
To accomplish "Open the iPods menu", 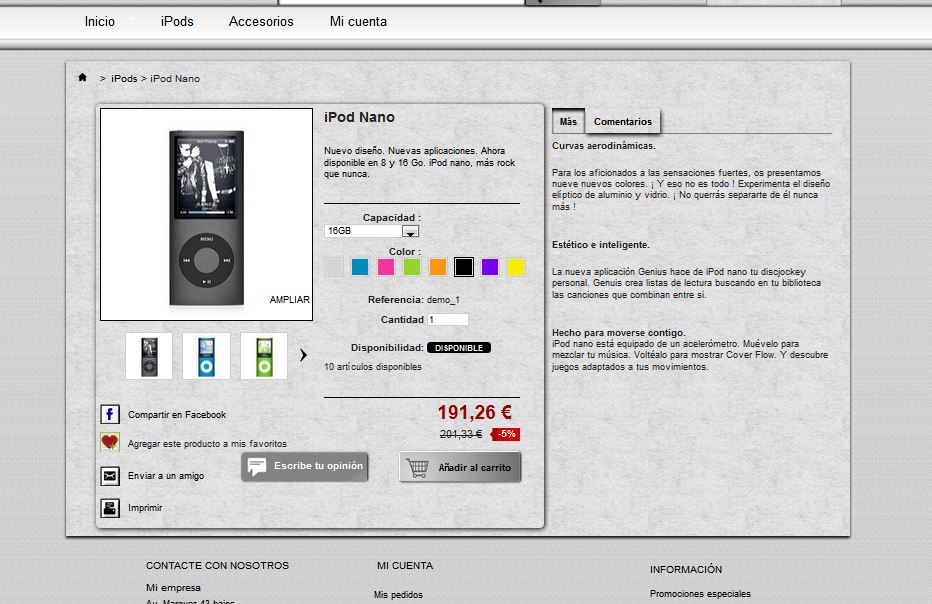I will tap(177, 21).
